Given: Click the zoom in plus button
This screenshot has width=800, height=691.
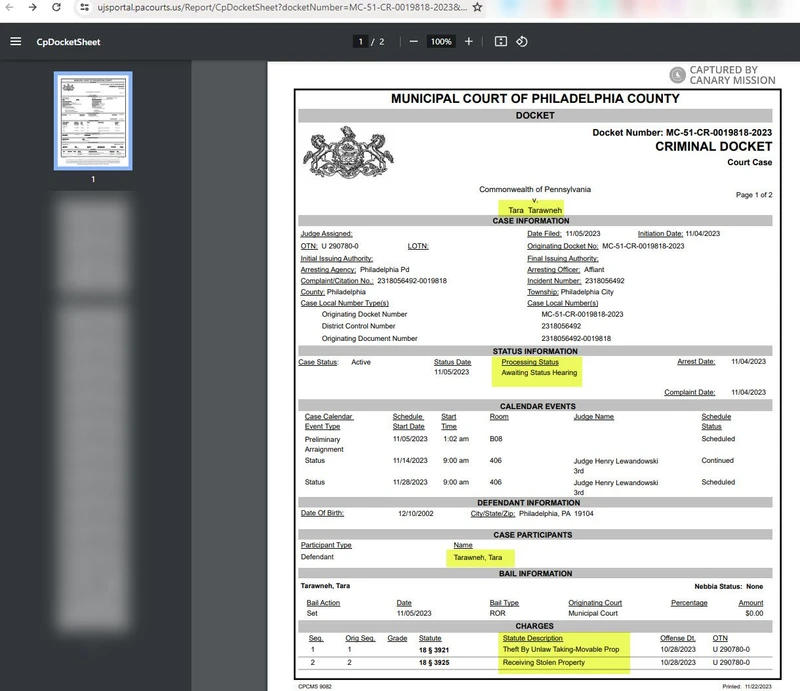Looking at the screenshot, I should (x=468, y=42).
